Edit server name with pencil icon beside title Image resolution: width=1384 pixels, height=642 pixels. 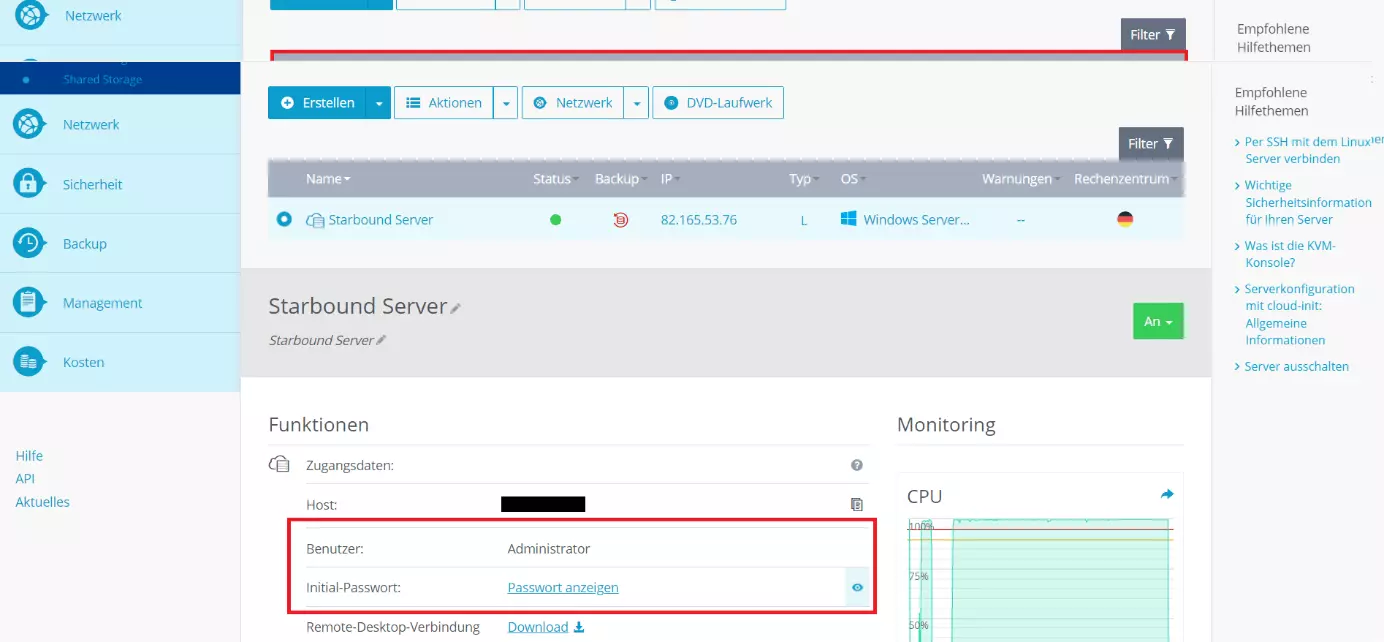[x=456, y=309]
